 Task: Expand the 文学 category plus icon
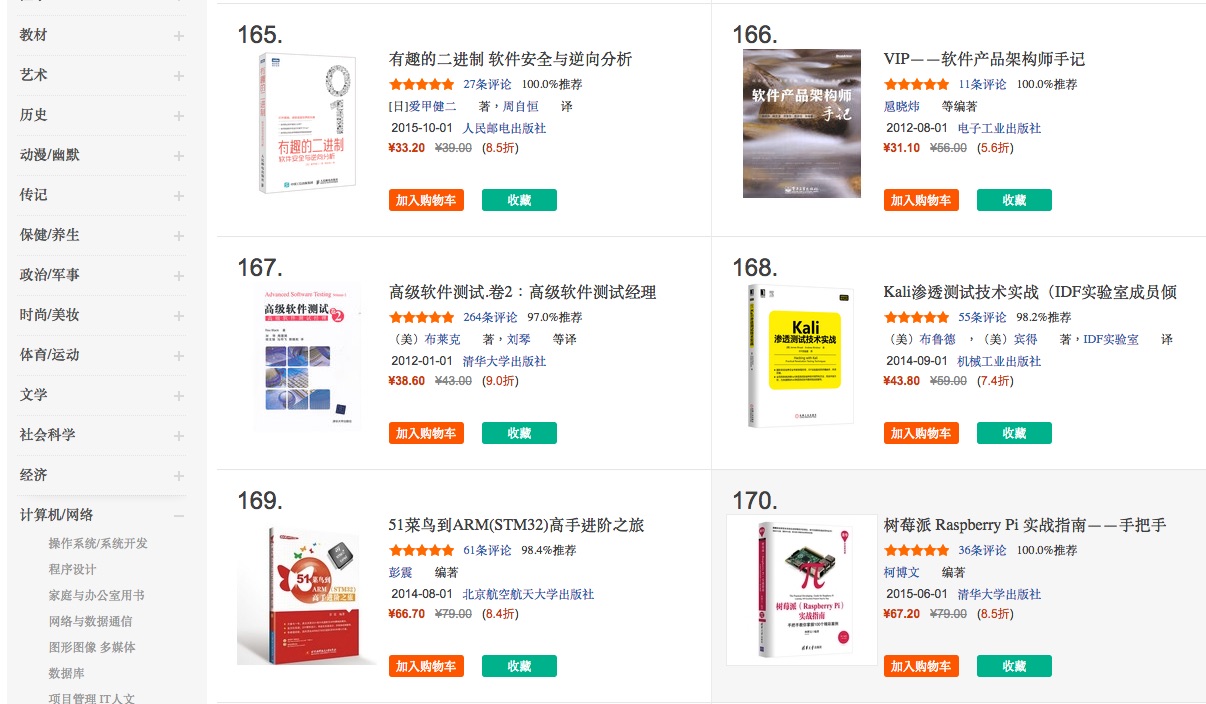coord(179,395)
